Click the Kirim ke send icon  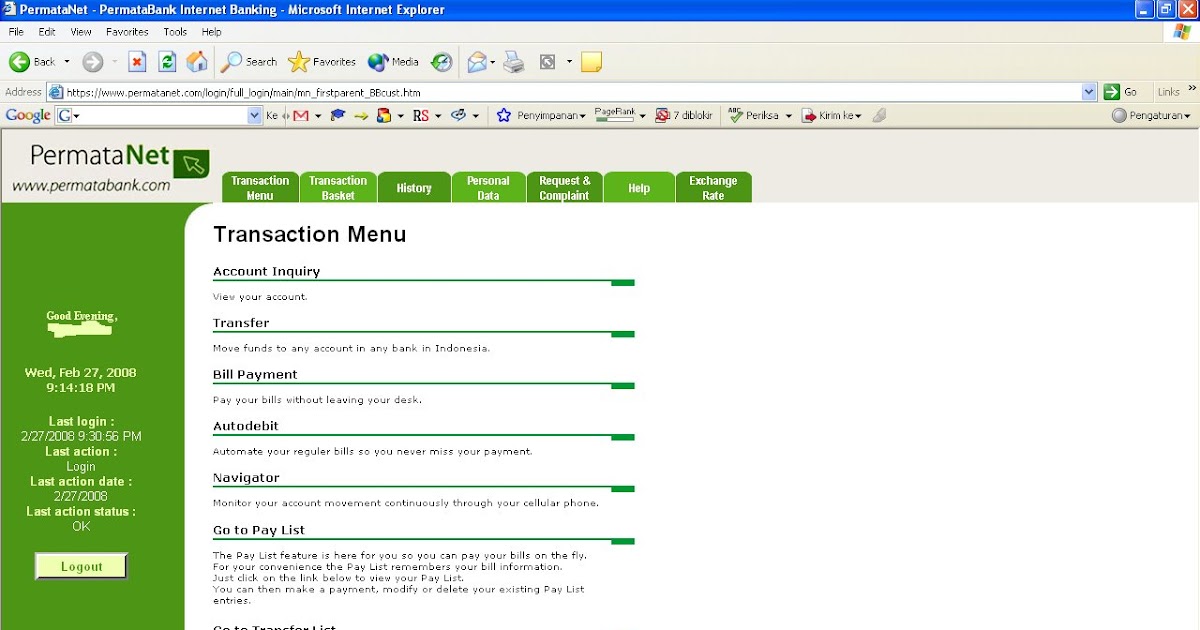[x=810, y=116]
